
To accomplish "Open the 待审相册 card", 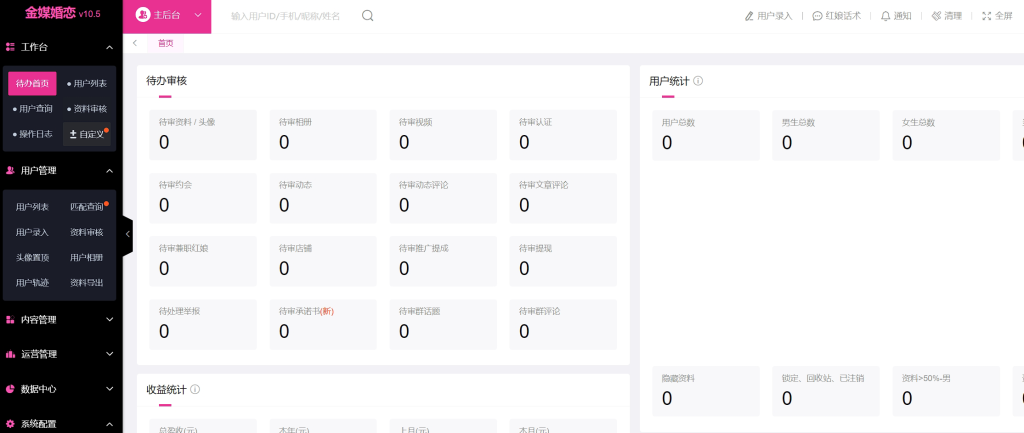I will coord(323,135).
